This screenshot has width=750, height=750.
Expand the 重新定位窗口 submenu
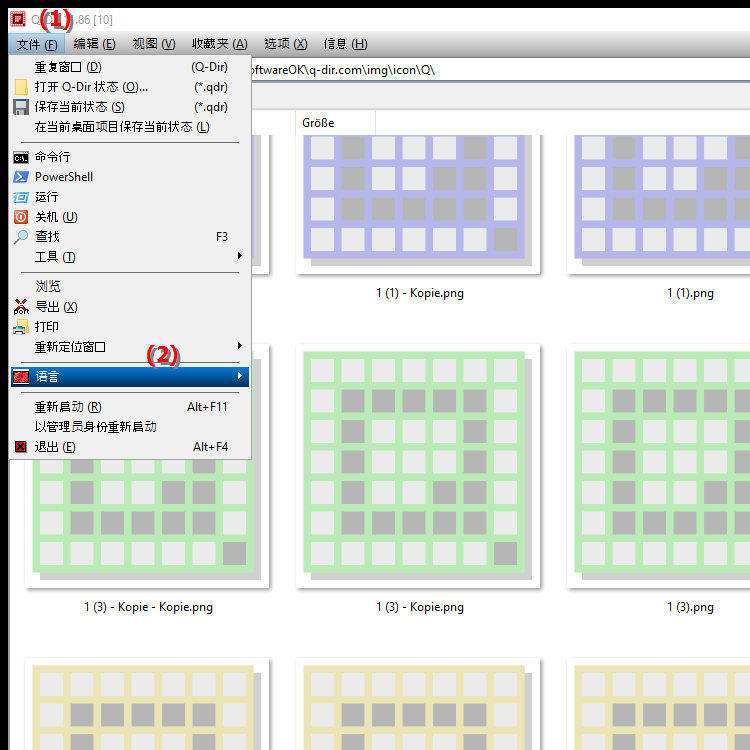[x=130, y=347]
